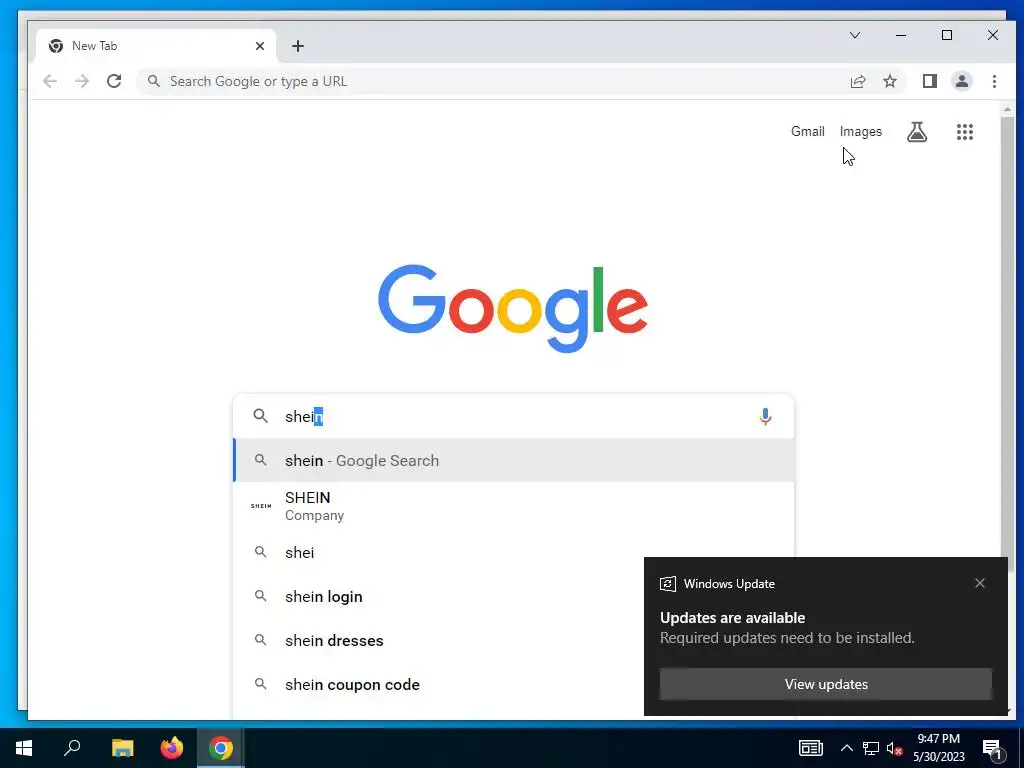Image resolution: width=1024 pixels, height=768 pixels.
Task: Maximize the Chrome window
Action: [946, 35]
